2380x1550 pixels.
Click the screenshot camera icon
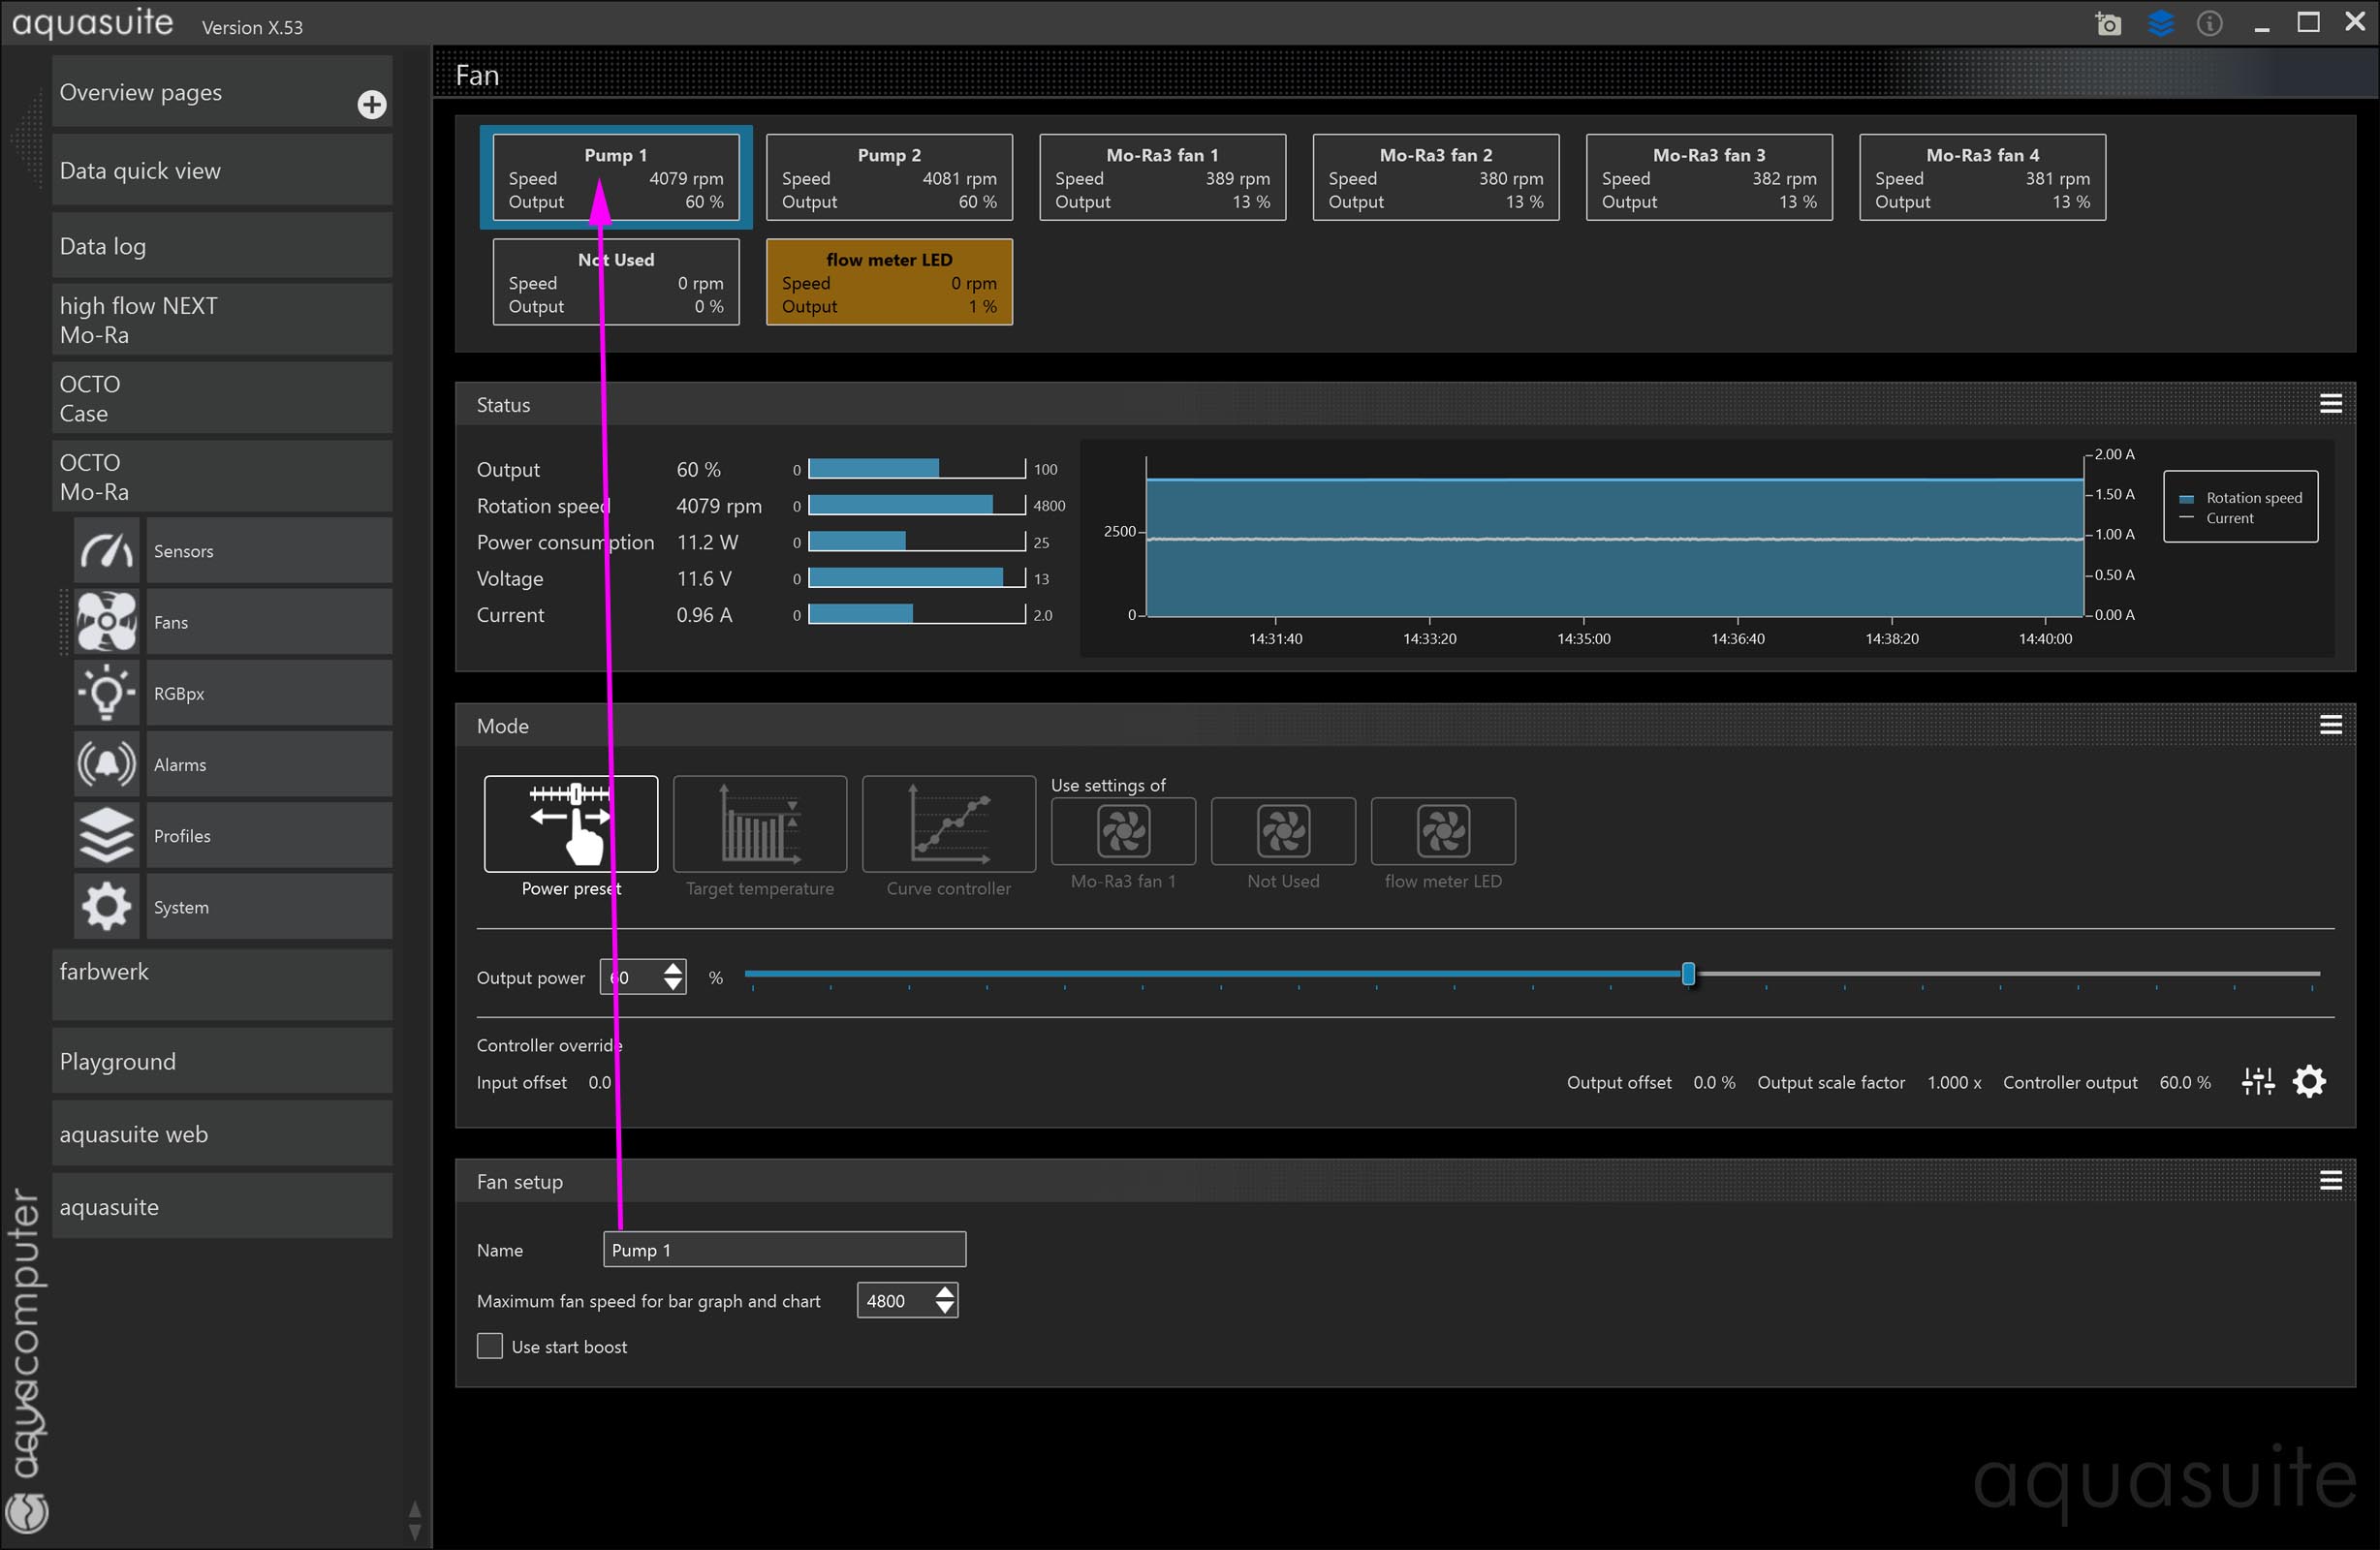2107,24
